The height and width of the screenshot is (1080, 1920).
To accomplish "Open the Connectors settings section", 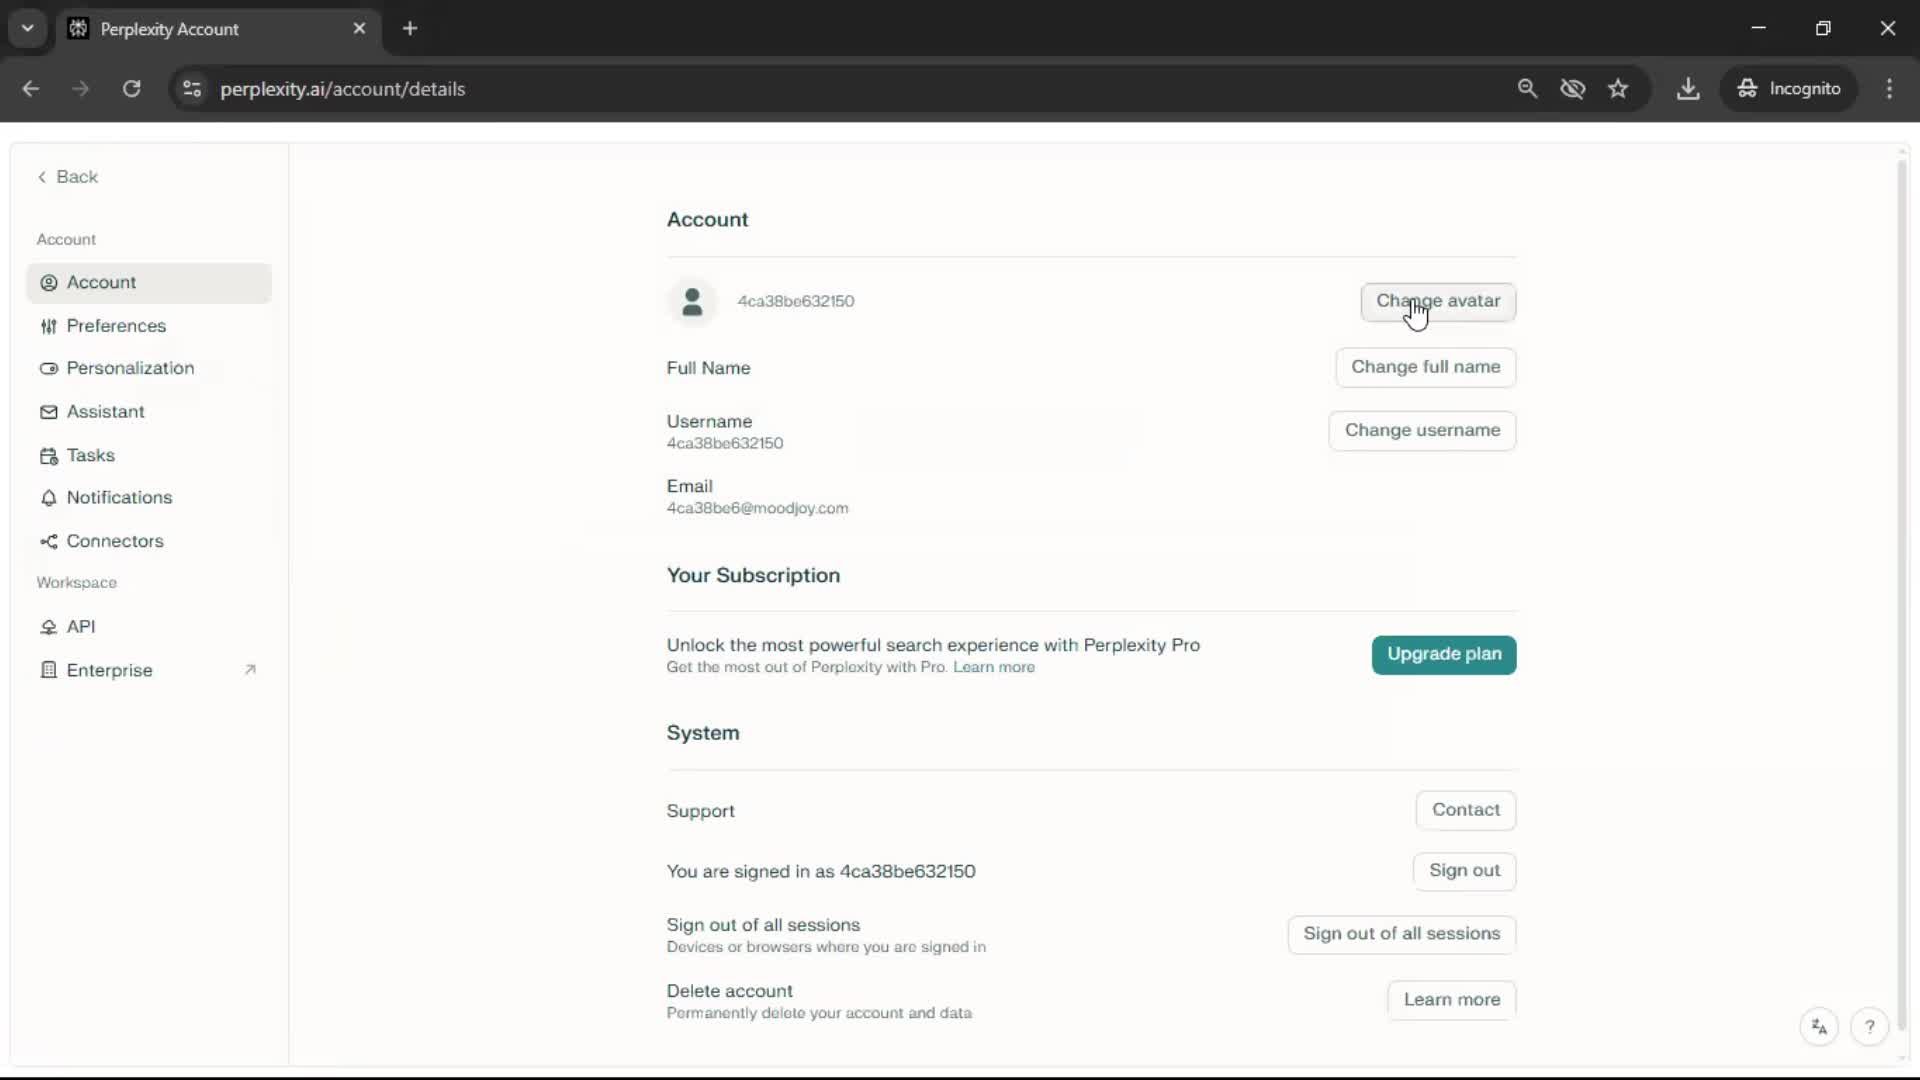I will pyautogui.click(x=114, y=541).
